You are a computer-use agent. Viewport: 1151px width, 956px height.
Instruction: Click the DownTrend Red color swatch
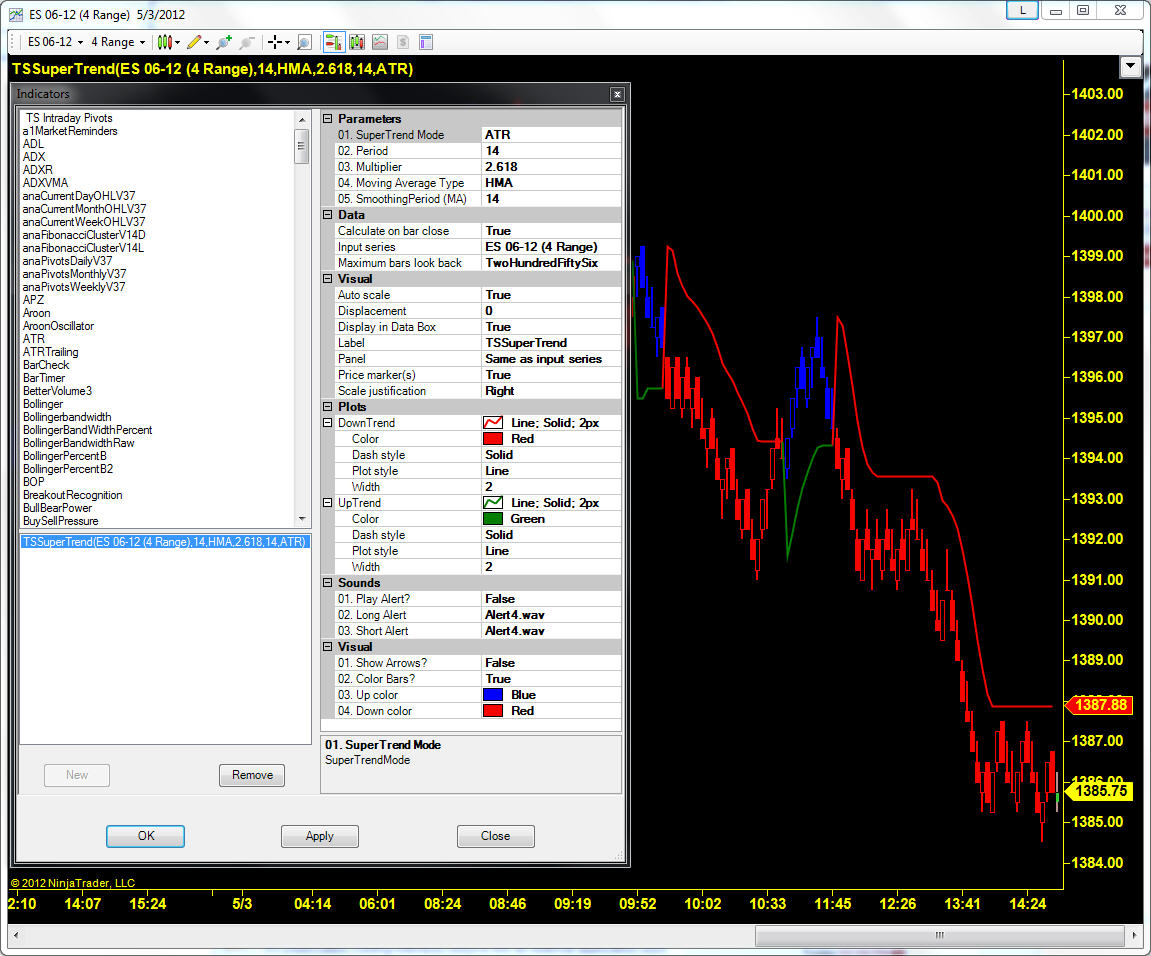(493, 439)
